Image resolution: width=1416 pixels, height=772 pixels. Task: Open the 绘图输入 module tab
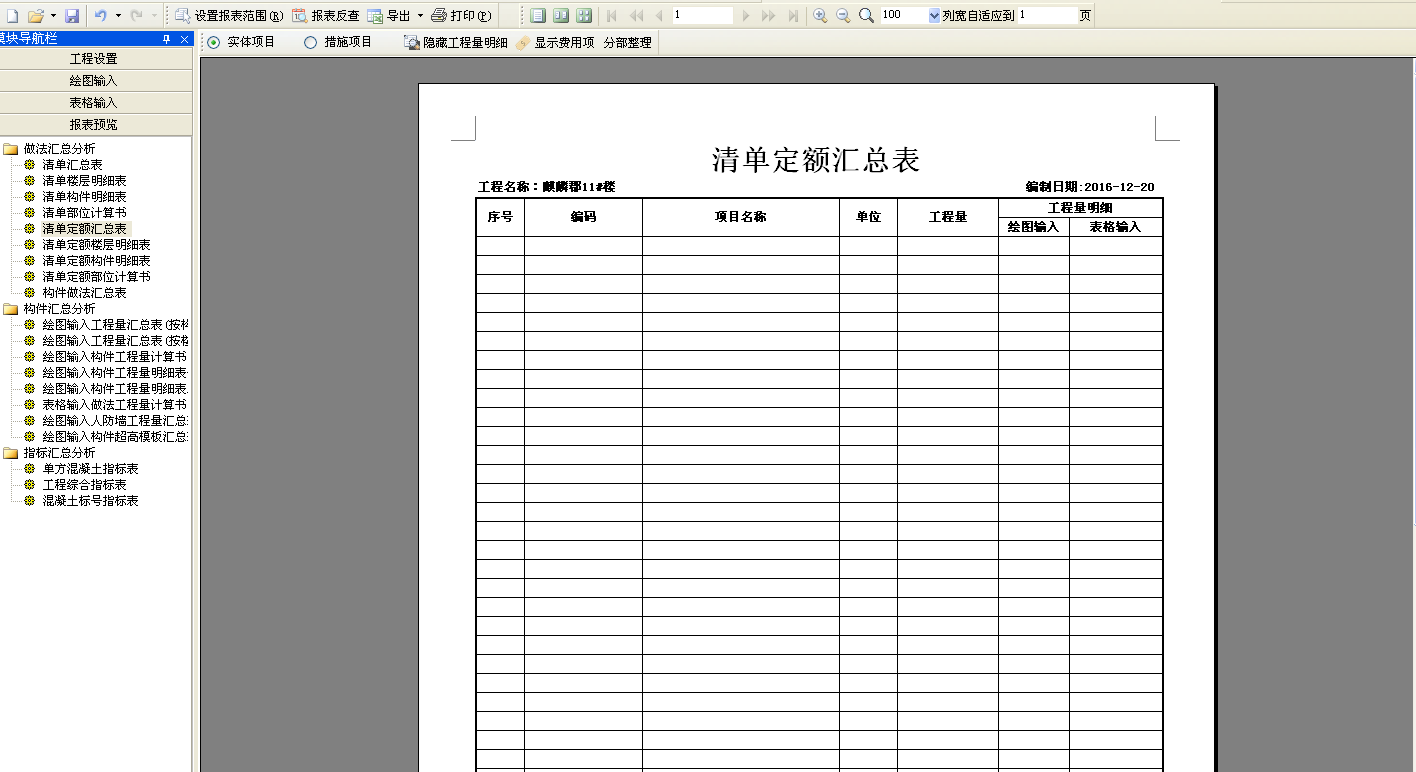click(95, 81)
